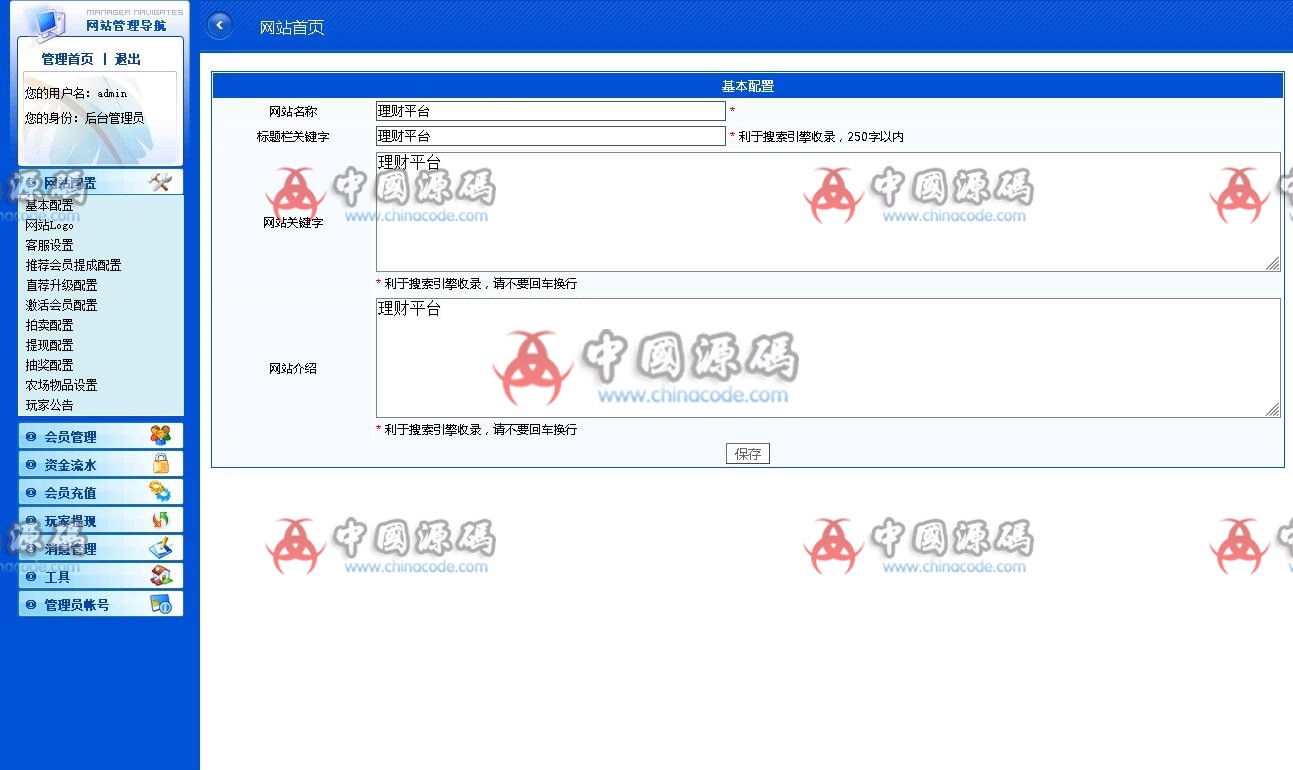Image resolution: width=1293 pixels, height=770 pixels.
Task: Click the people icon beside 会员管理
Action: pyautogui.click(x=160, y=436)
